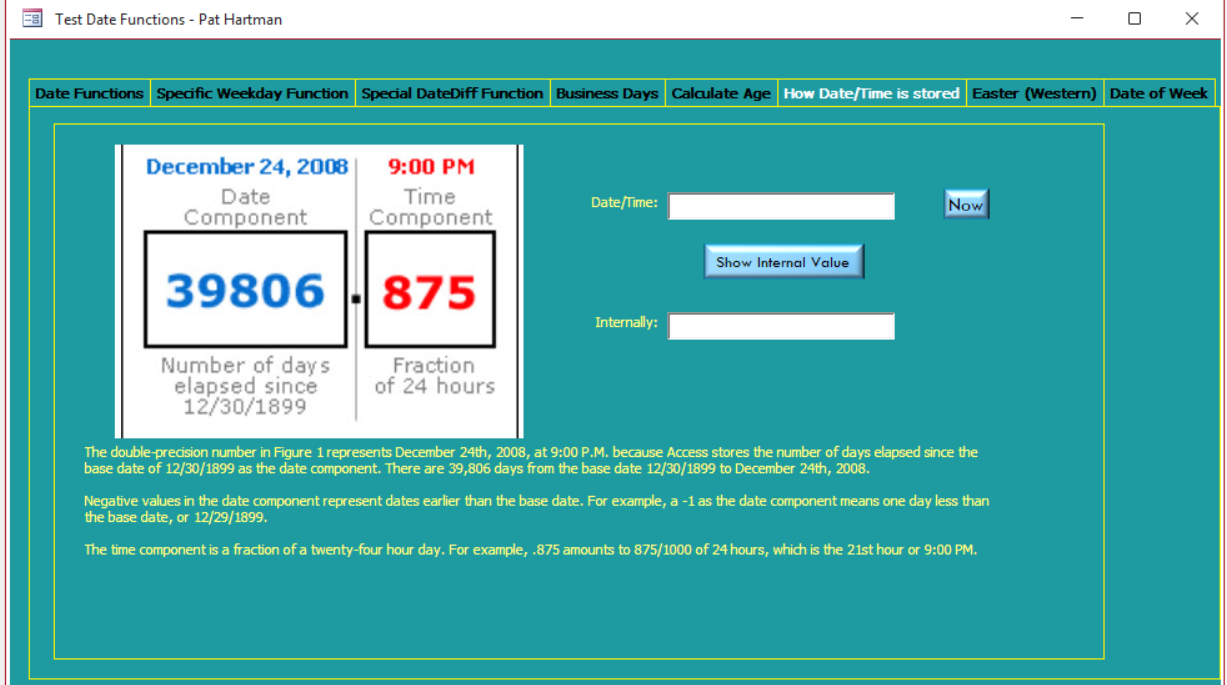1227x685 pixels.
Task: Click the Show Internal Value button
Action: pyautogui.click(x=783, y=262)
